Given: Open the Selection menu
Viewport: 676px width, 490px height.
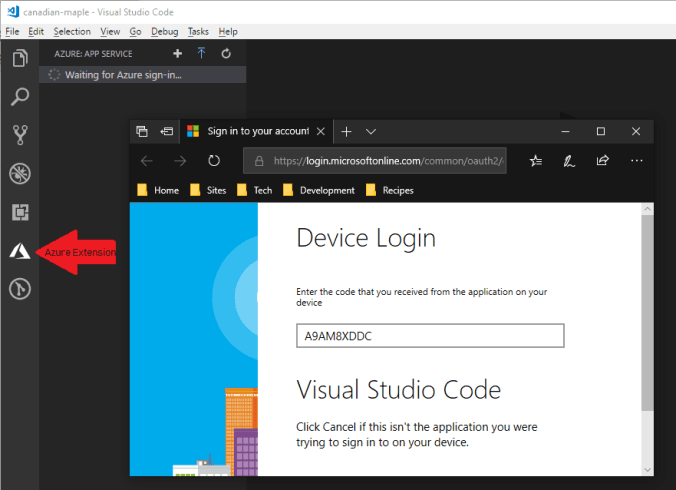Looking at the screenshot, I should [x=72, y=31].
